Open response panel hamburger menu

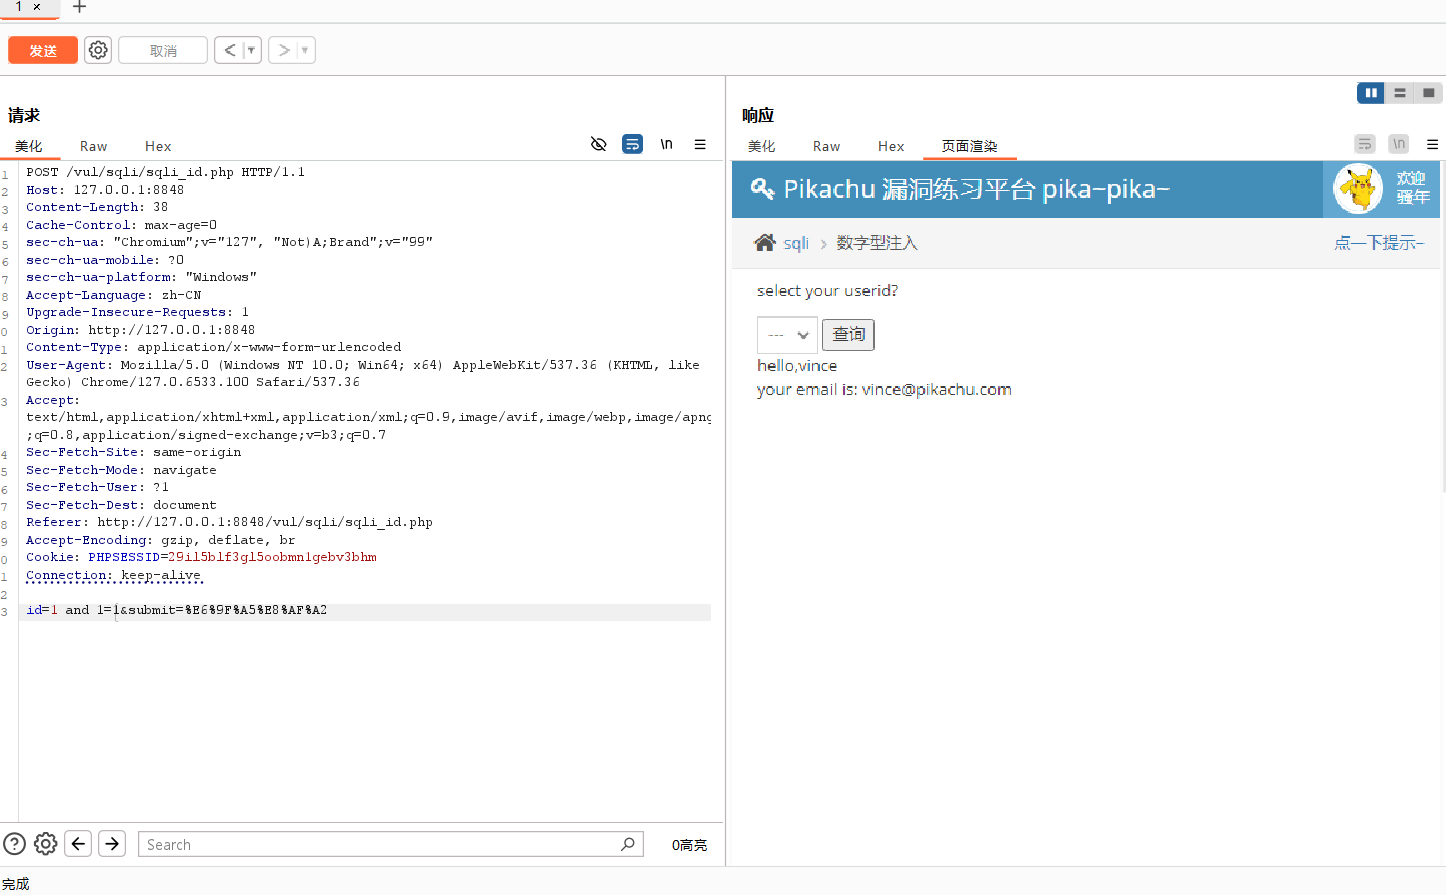point(1432,144)
